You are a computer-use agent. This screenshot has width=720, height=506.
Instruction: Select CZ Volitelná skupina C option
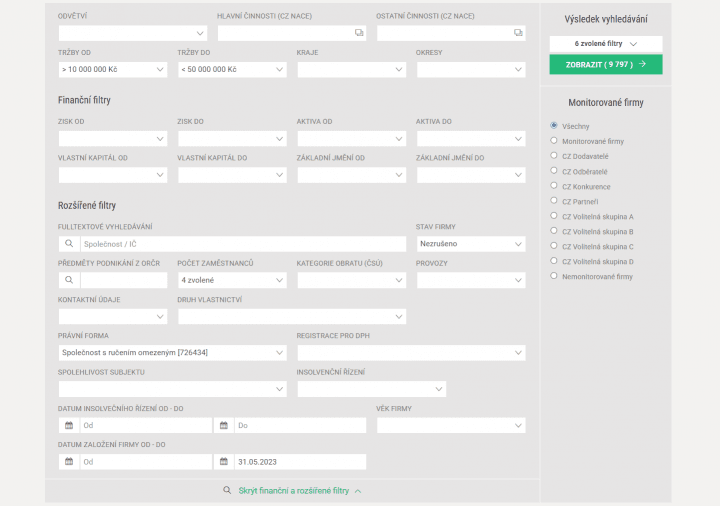coord(554,246)
